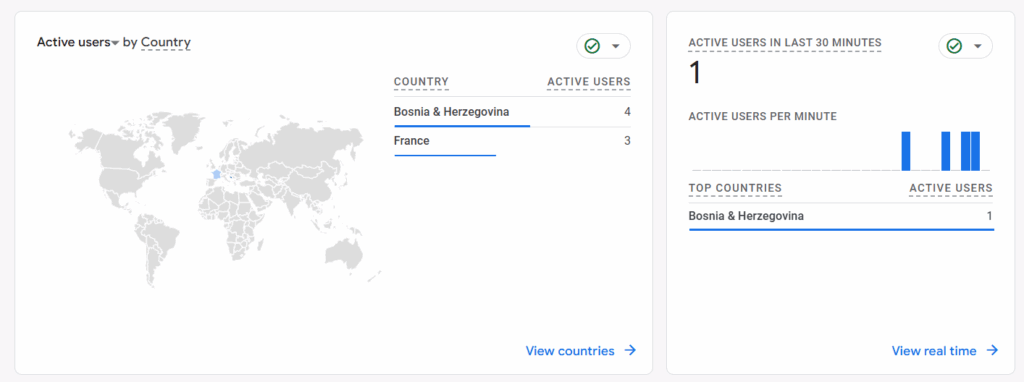Click the TOP COUNTRIES header label
Screen dimensions: 1024x382
tap(735, 188)
